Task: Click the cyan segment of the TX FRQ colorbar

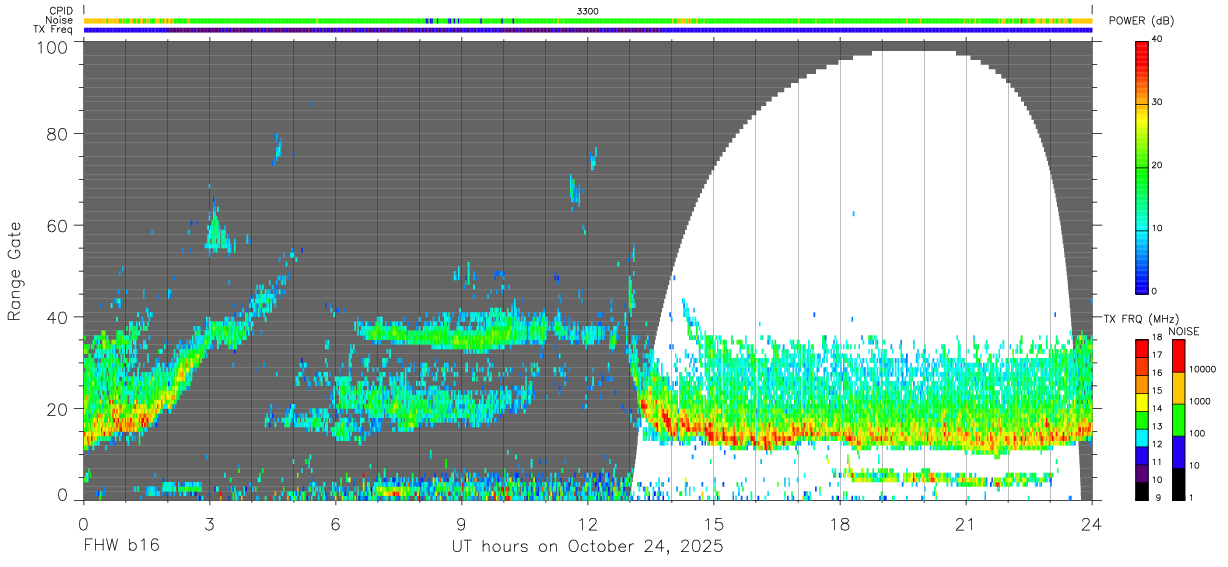Action: [1141, 437]
